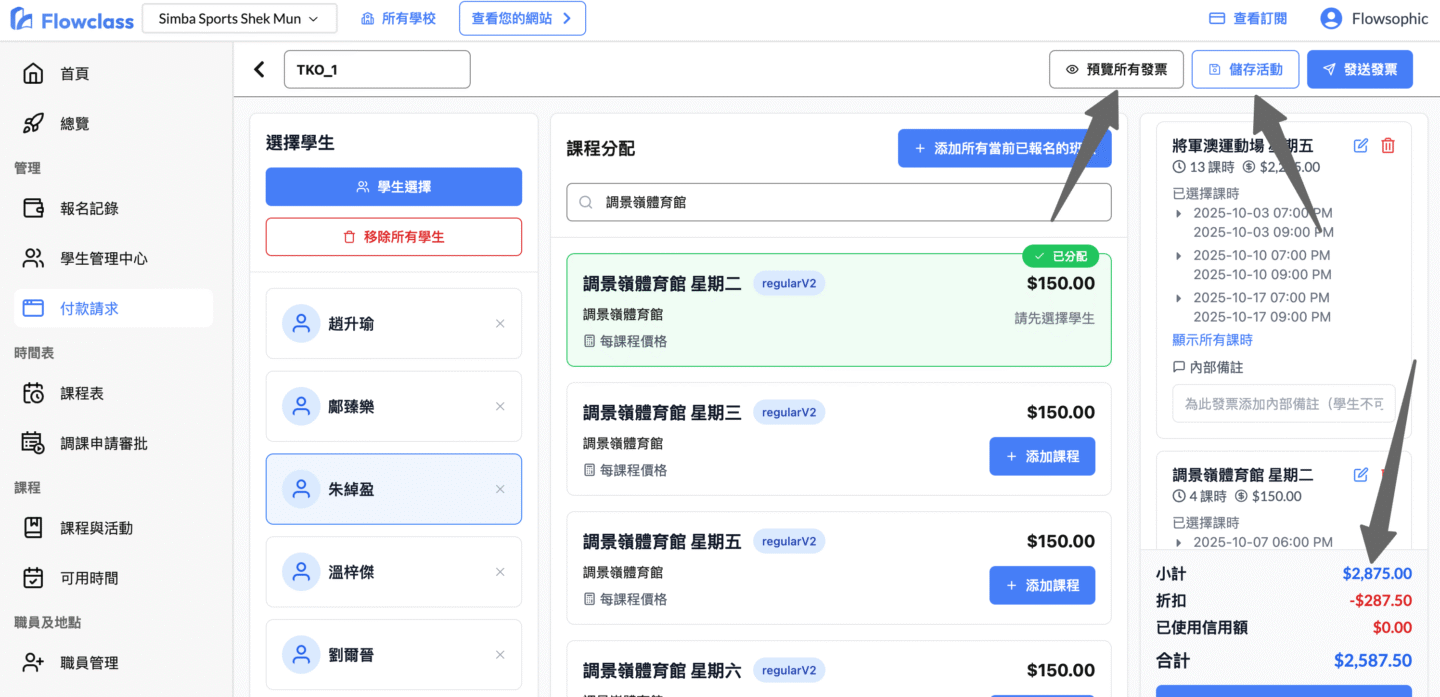Screen dimensions: 1440x697
Task: Remove student 趙升瑜 with the X icon
Action: point(500,324)
